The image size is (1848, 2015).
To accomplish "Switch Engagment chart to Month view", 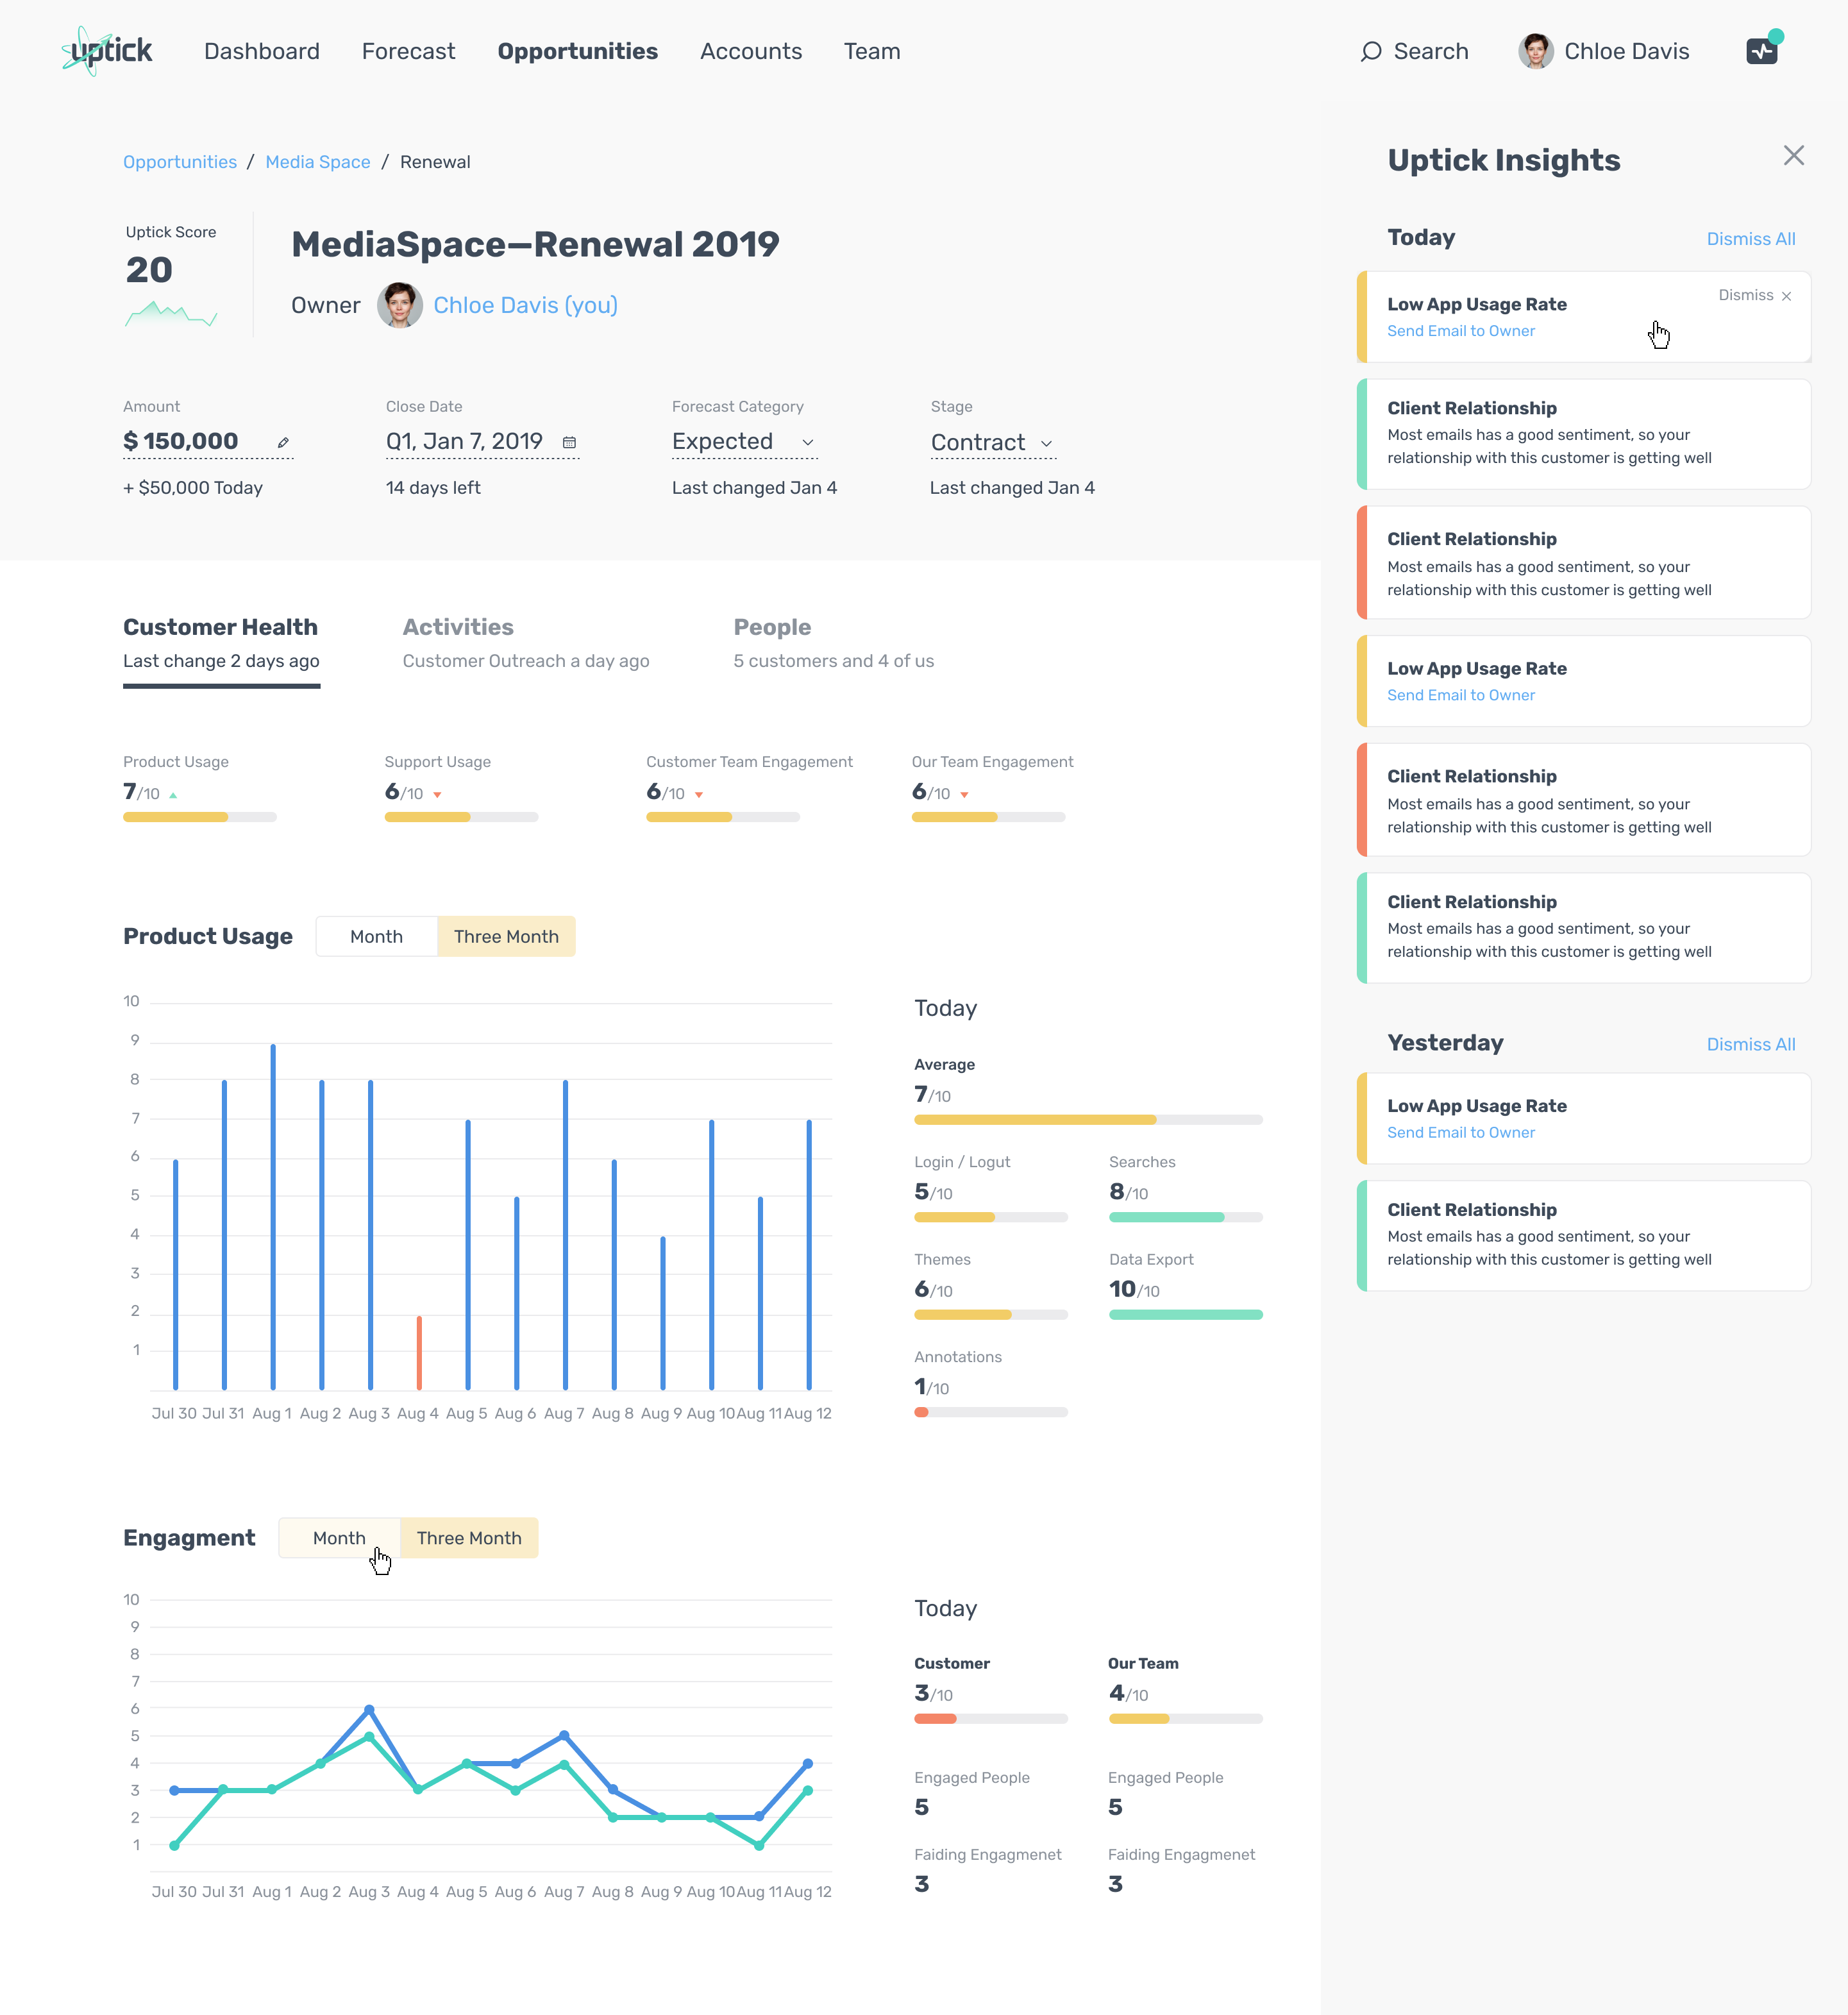I will (339, 1538).
